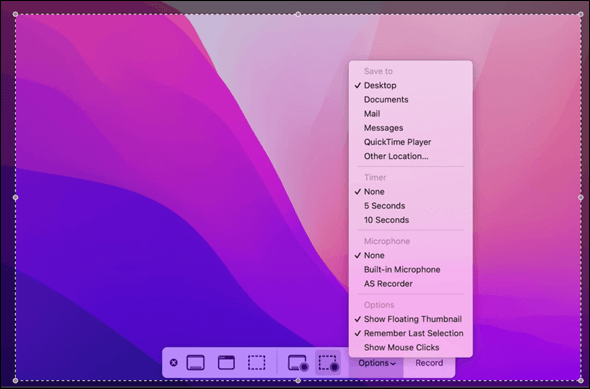Select Record Selected Portion icon

tap(328, 363)
